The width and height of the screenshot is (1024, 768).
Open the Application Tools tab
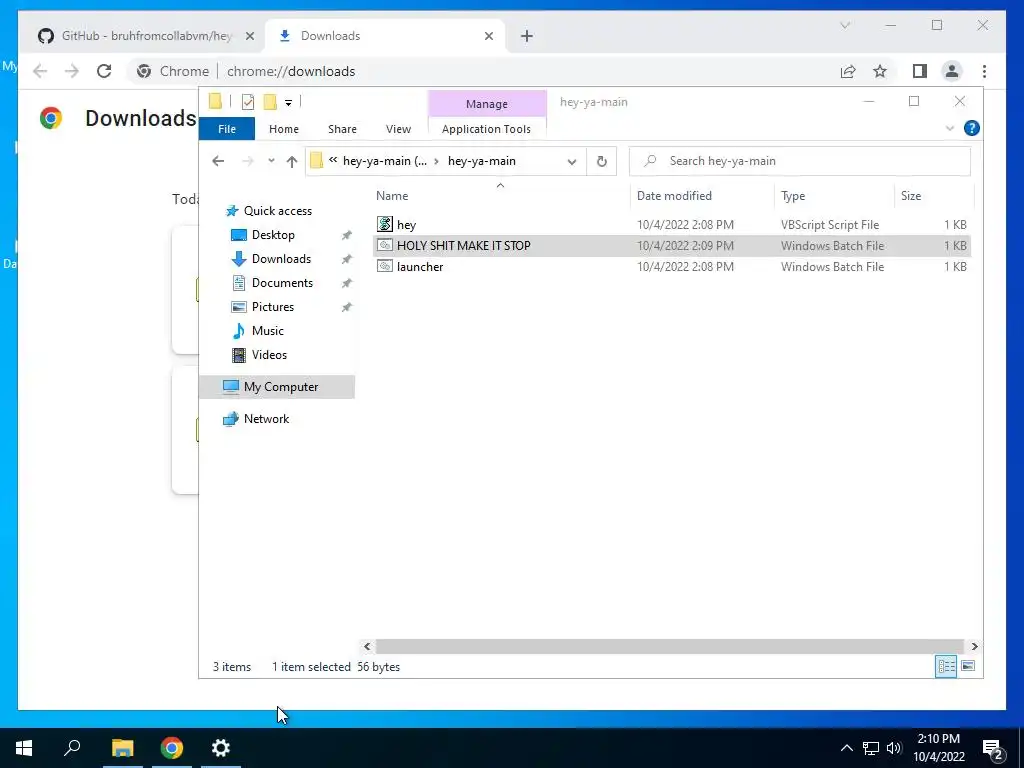point(486,129)
